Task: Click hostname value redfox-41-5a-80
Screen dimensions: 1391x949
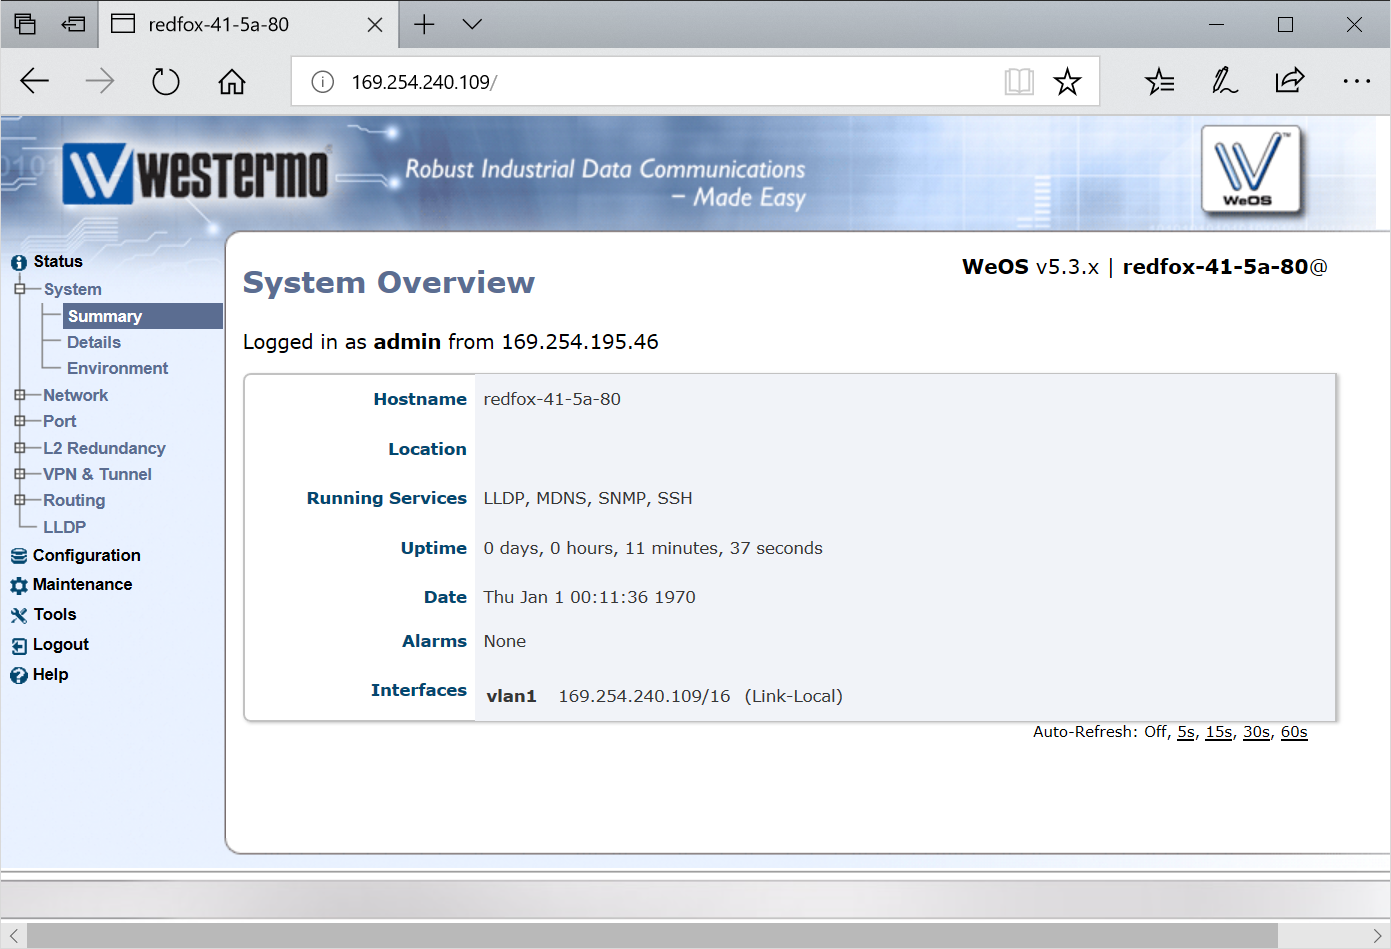Action: pos(552,399)
